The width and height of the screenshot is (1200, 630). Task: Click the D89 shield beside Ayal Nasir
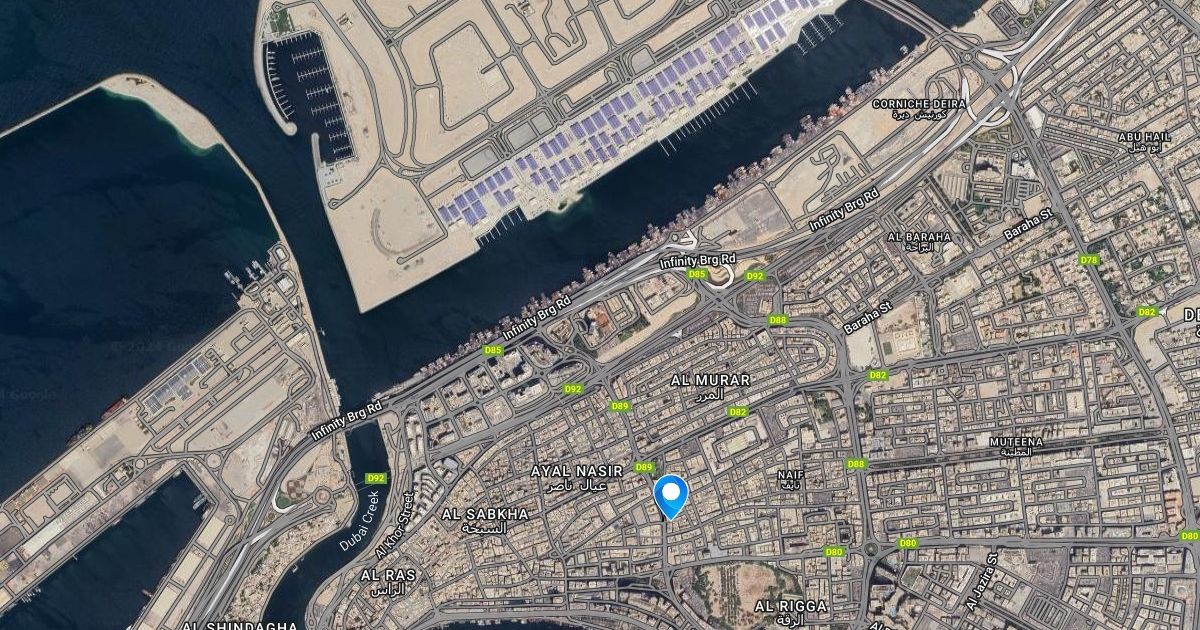pyautogui.click(x=644, y=467)
